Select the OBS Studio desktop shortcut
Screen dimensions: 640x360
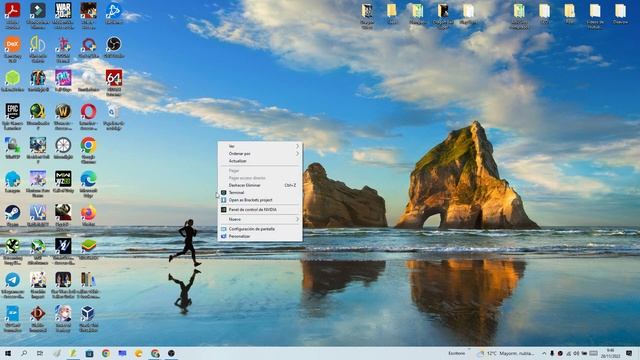[x=114, y=44]
